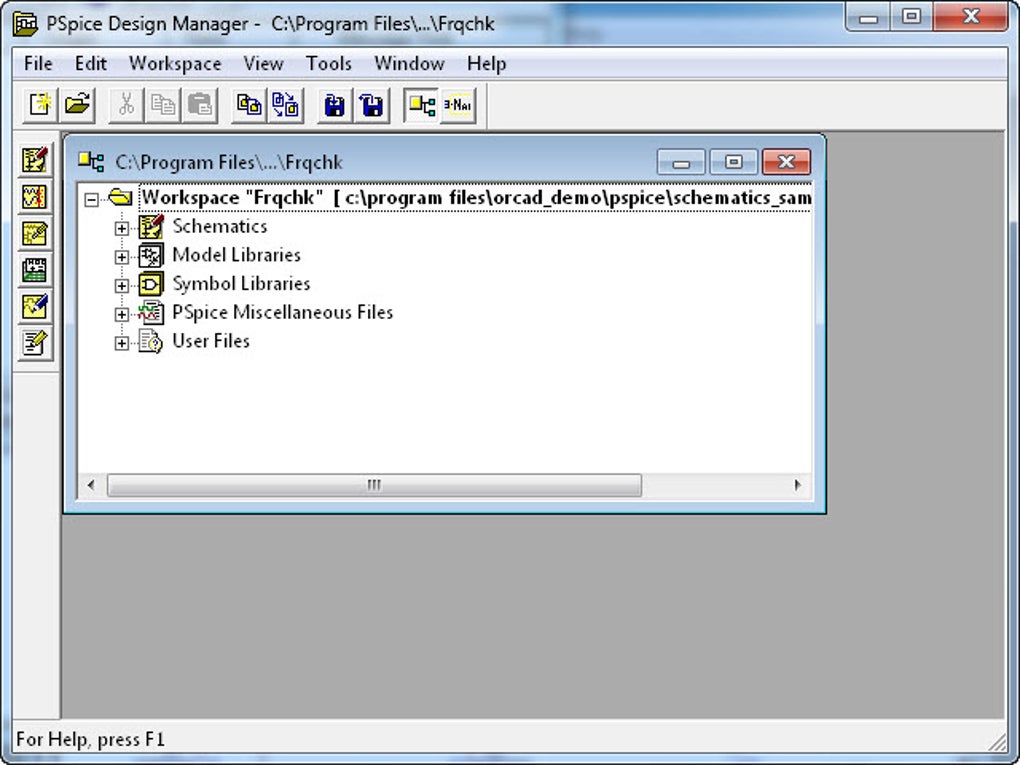The height and width of the screenshot is (765, 1020).
Task: Toggle the tree view toolbar icon
Action: click(422, 105)
